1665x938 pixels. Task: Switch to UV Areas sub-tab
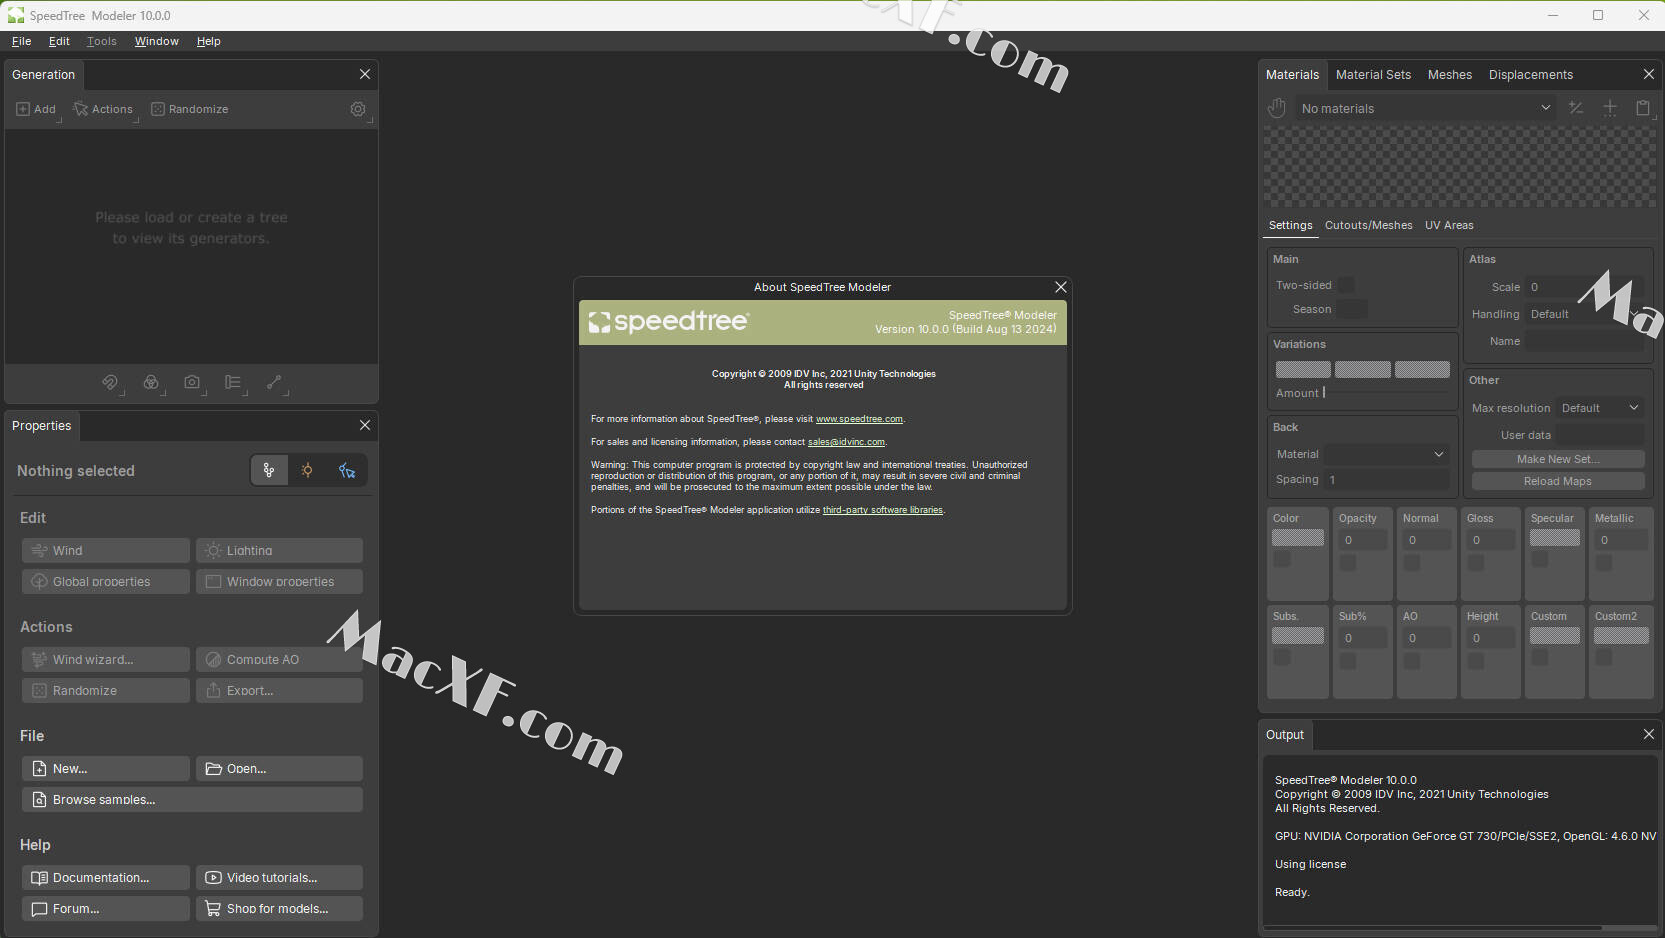pyautogui.click(x=1449, y=225)
